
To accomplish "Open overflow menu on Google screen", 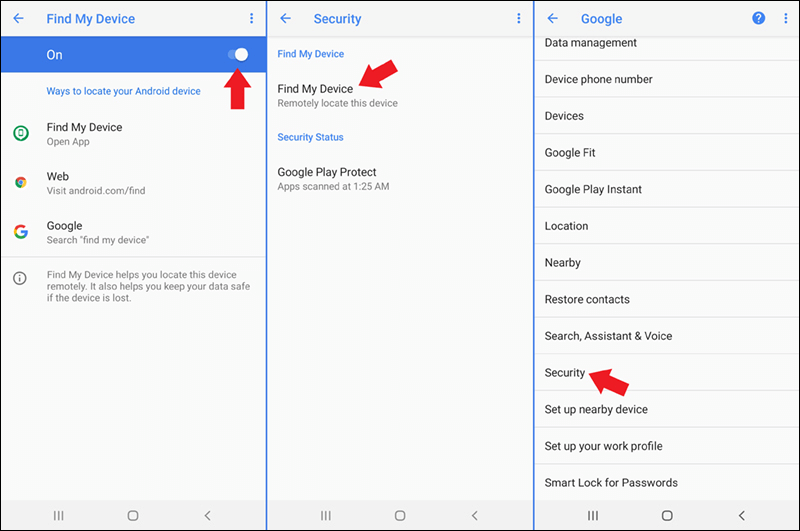I will point(785,18).
